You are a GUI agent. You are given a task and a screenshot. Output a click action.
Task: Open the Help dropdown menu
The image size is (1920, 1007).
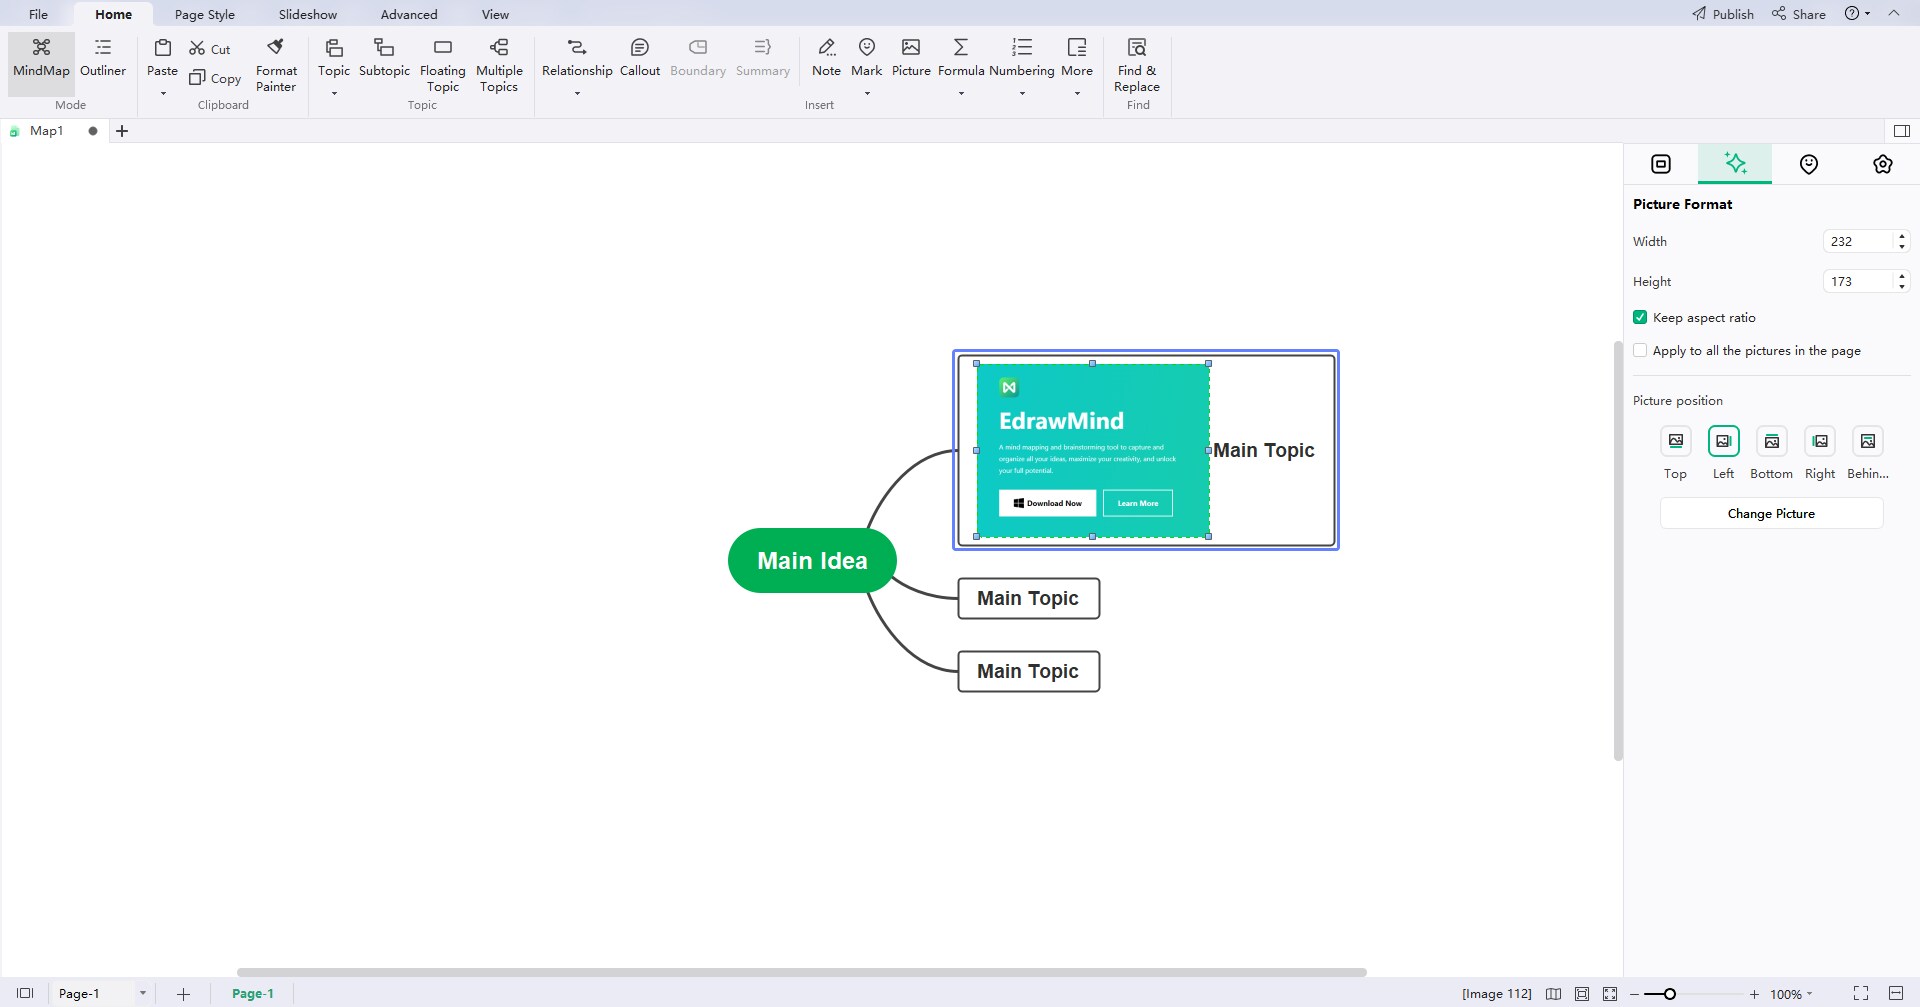coord(1857,14)
